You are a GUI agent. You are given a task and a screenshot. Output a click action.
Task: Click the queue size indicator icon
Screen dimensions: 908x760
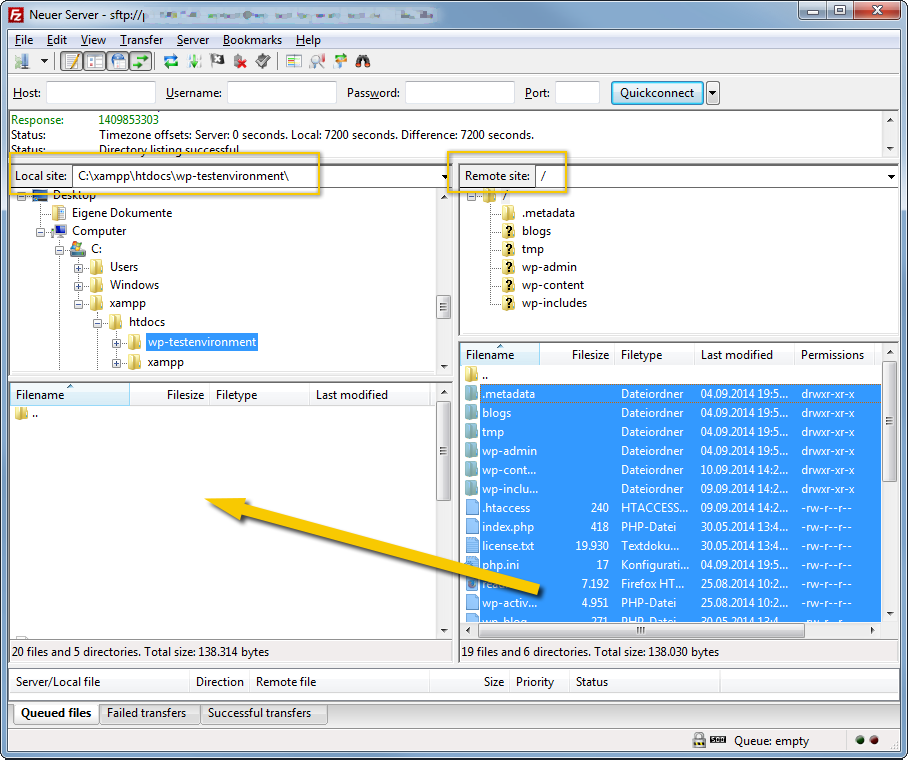(x=718, y=740)
